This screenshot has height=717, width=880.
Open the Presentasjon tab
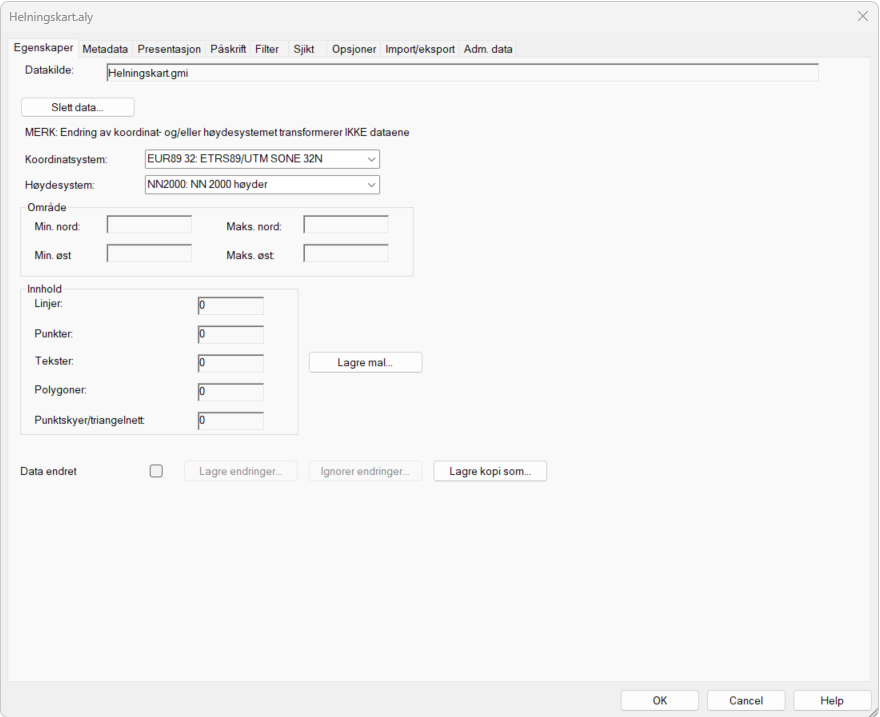pyautogui.click(x=169, y=49)
